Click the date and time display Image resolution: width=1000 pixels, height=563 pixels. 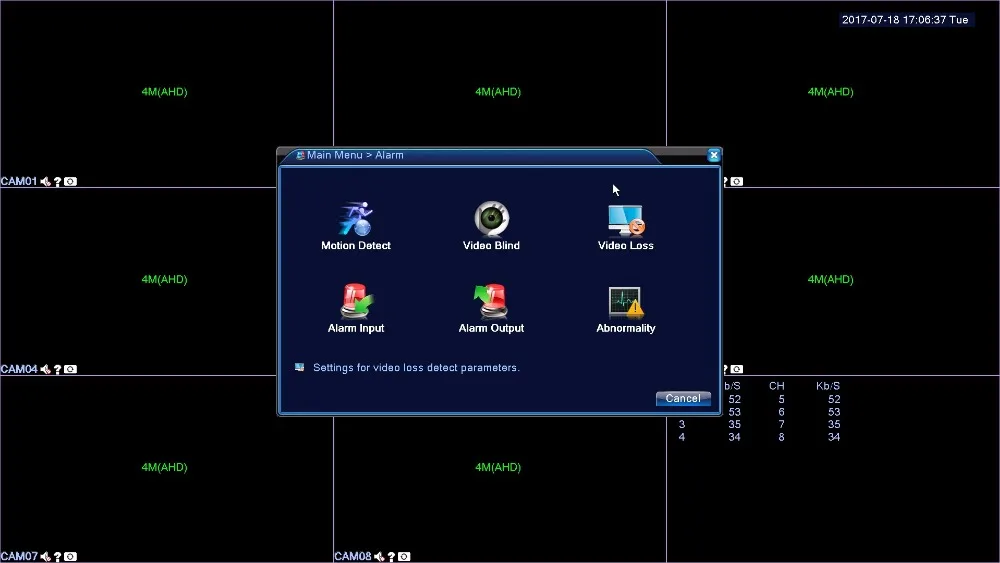pyautogui.click(x=905, y=20)
